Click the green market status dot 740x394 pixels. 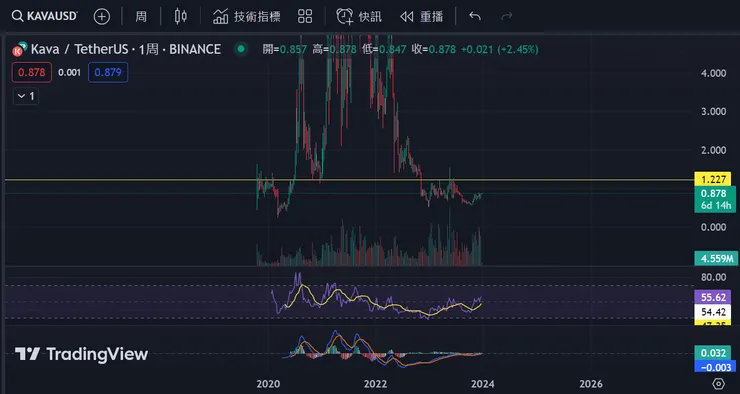[x=241, y=49]
